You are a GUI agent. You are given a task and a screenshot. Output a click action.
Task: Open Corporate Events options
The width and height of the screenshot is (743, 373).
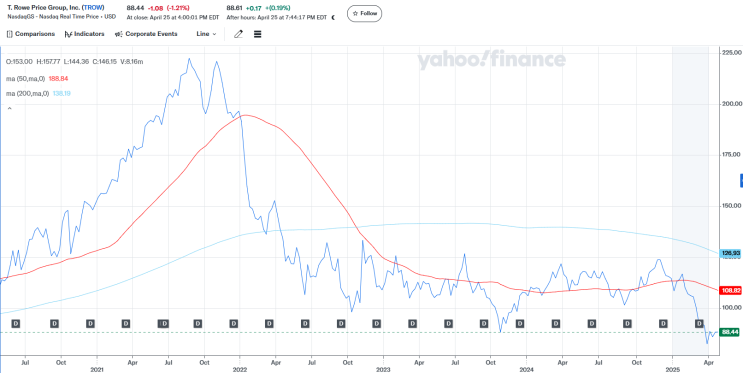click(146, 34)
